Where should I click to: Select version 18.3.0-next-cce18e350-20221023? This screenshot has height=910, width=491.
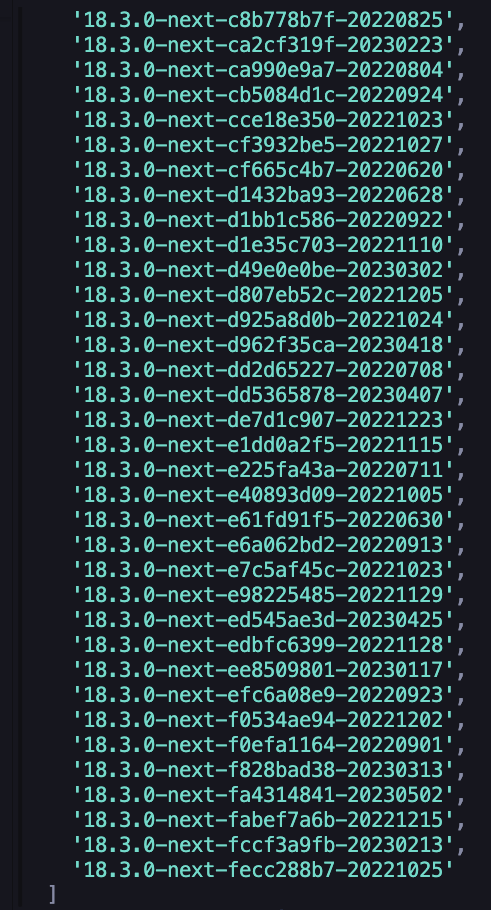263,120
